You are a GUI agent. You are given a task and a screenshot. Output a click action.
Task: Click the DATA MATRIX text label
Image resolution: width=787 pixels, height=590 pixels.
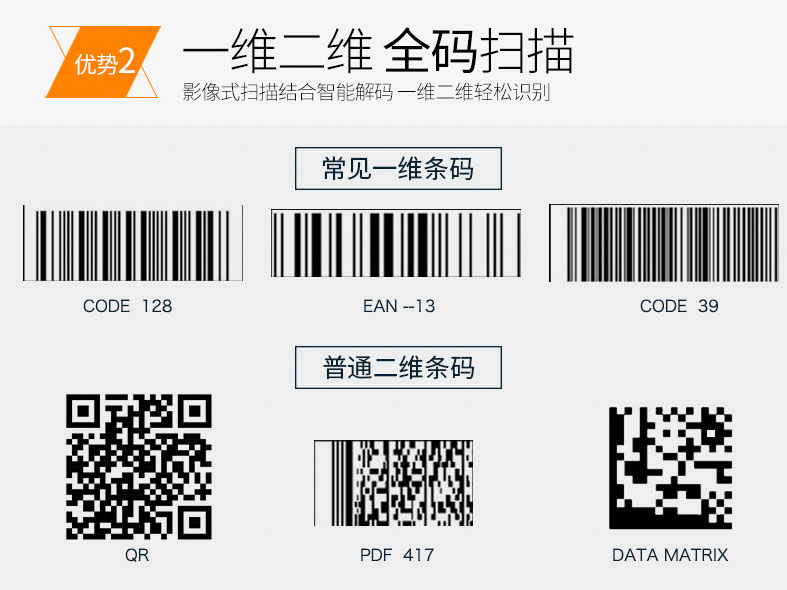click(x=670, y=555)
